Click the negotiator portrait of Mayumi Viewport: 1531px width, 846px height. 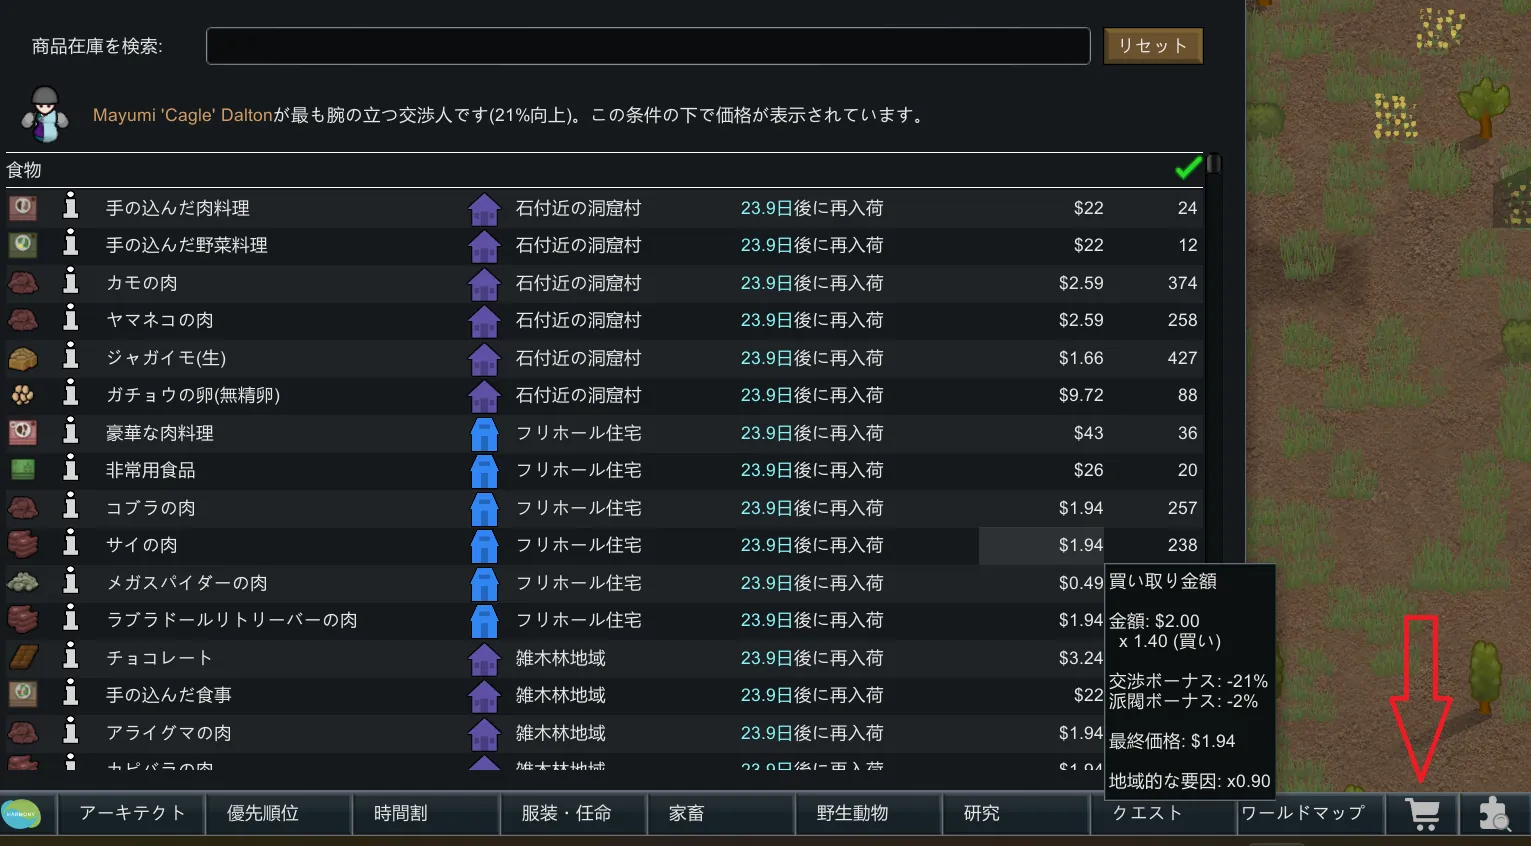(45, 115)
